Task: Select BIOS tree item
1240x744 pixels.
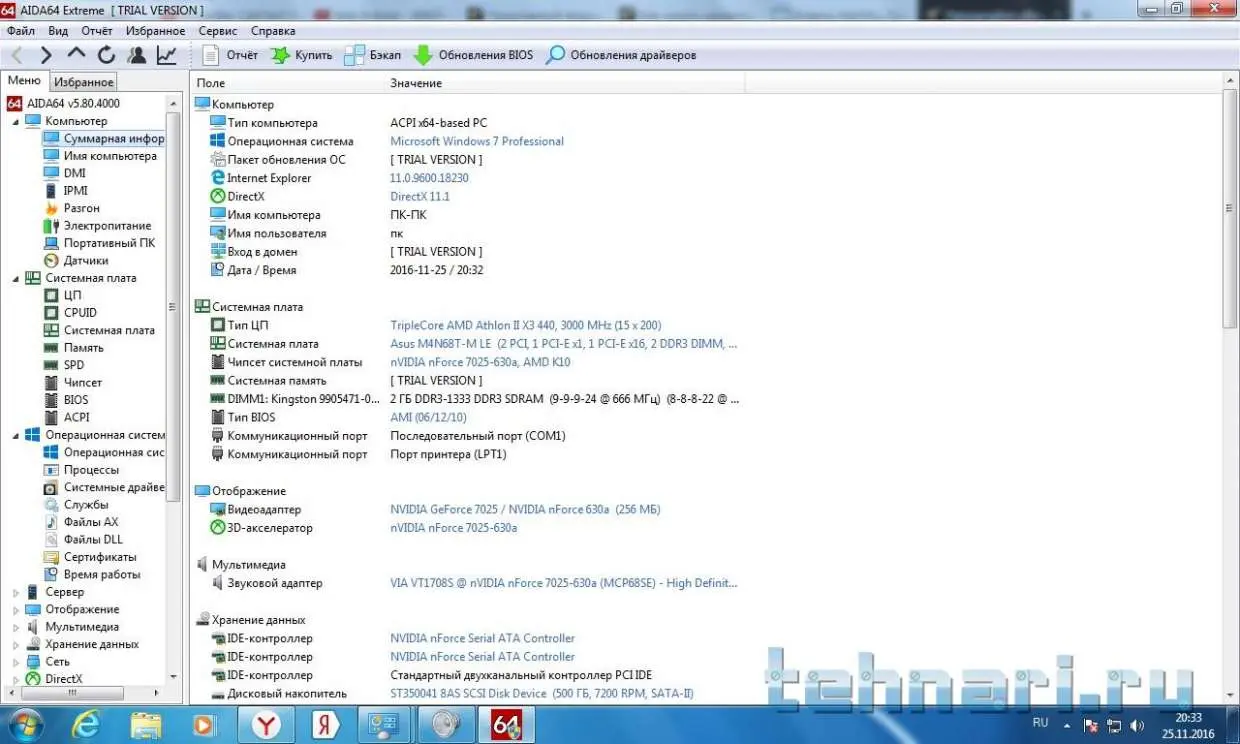Action: (67, 400)
